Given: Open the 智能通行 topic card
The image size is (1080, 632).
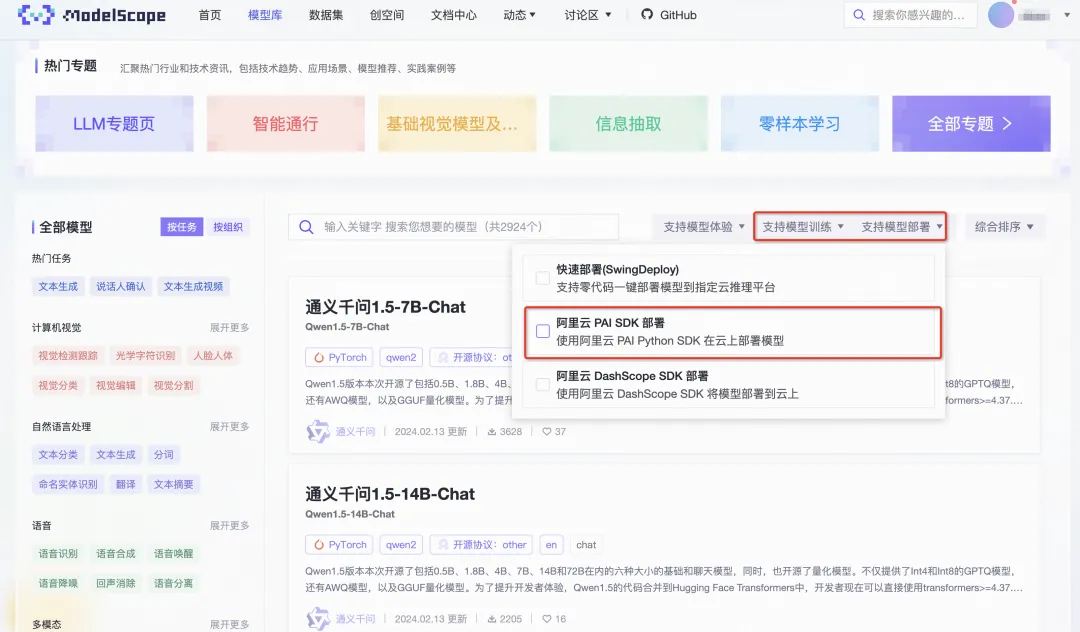Looking at the screenshot, I should [x=285, y=123].
